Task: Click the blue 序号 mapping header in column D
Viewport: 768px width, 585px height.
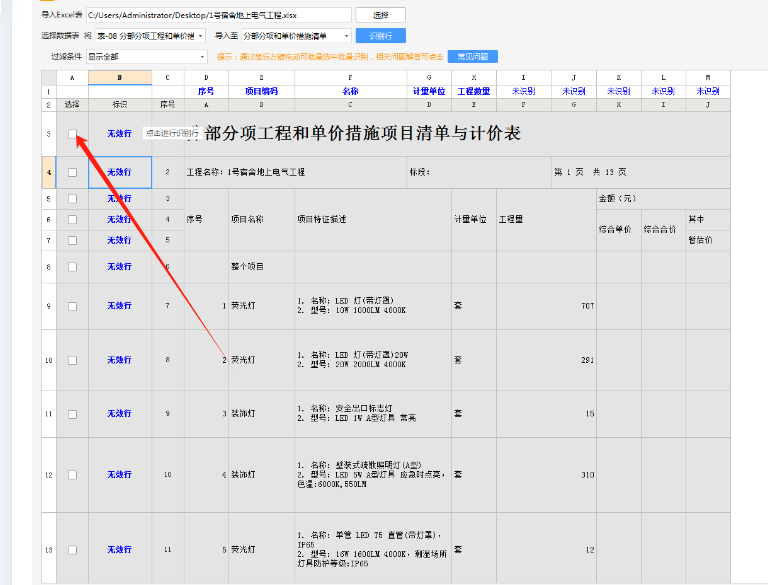Action: pos(206,92)
